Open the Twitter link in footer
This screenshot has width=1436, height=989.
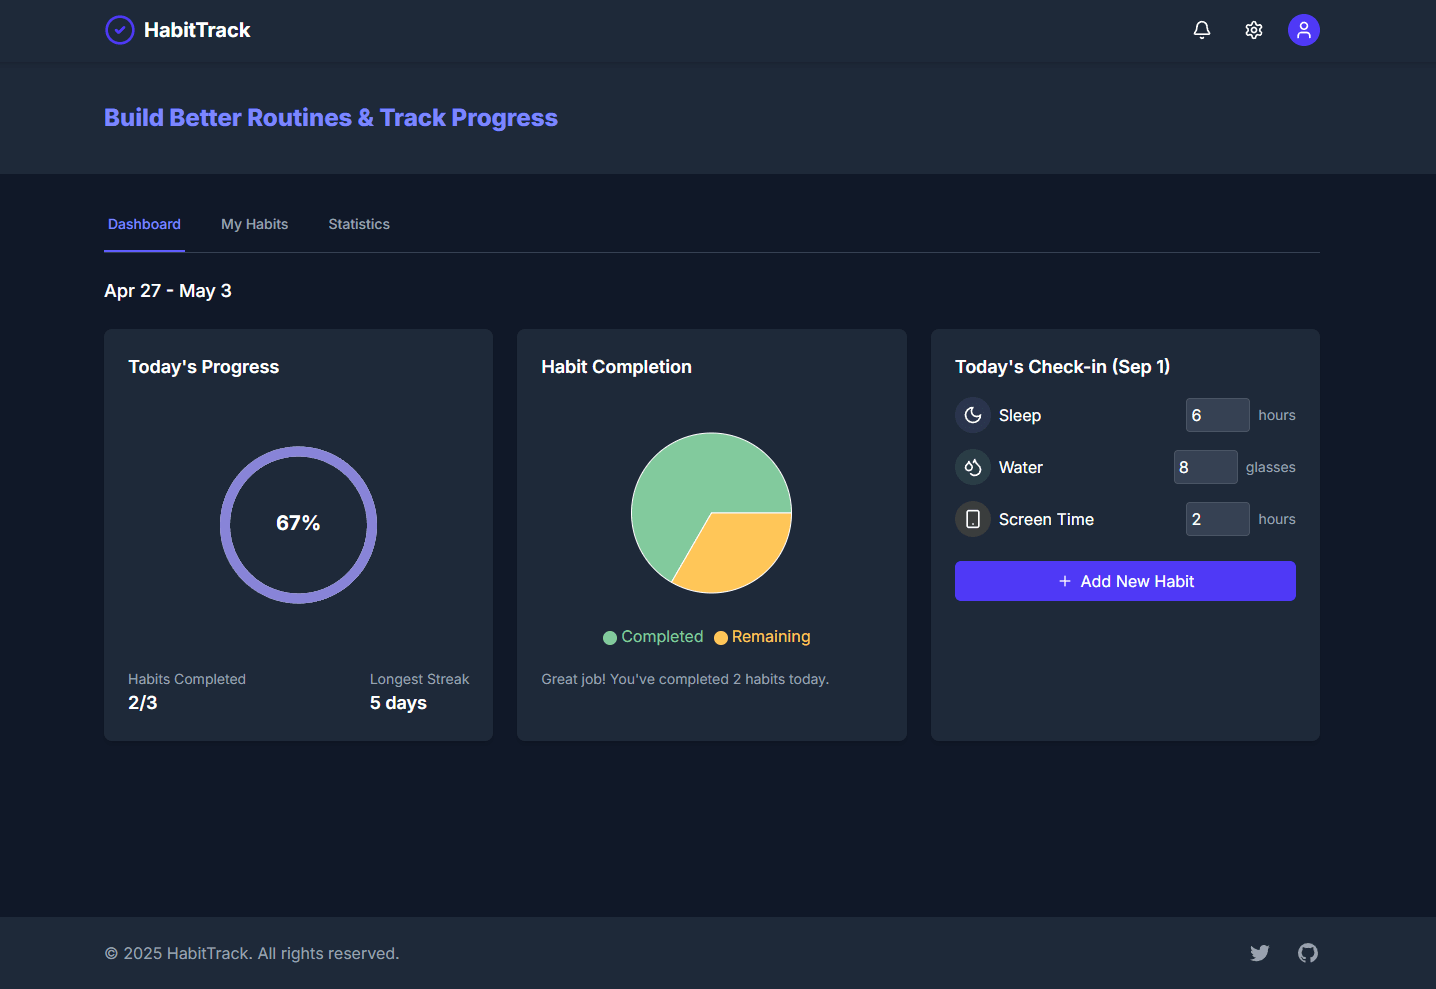tap(1260, 953)
